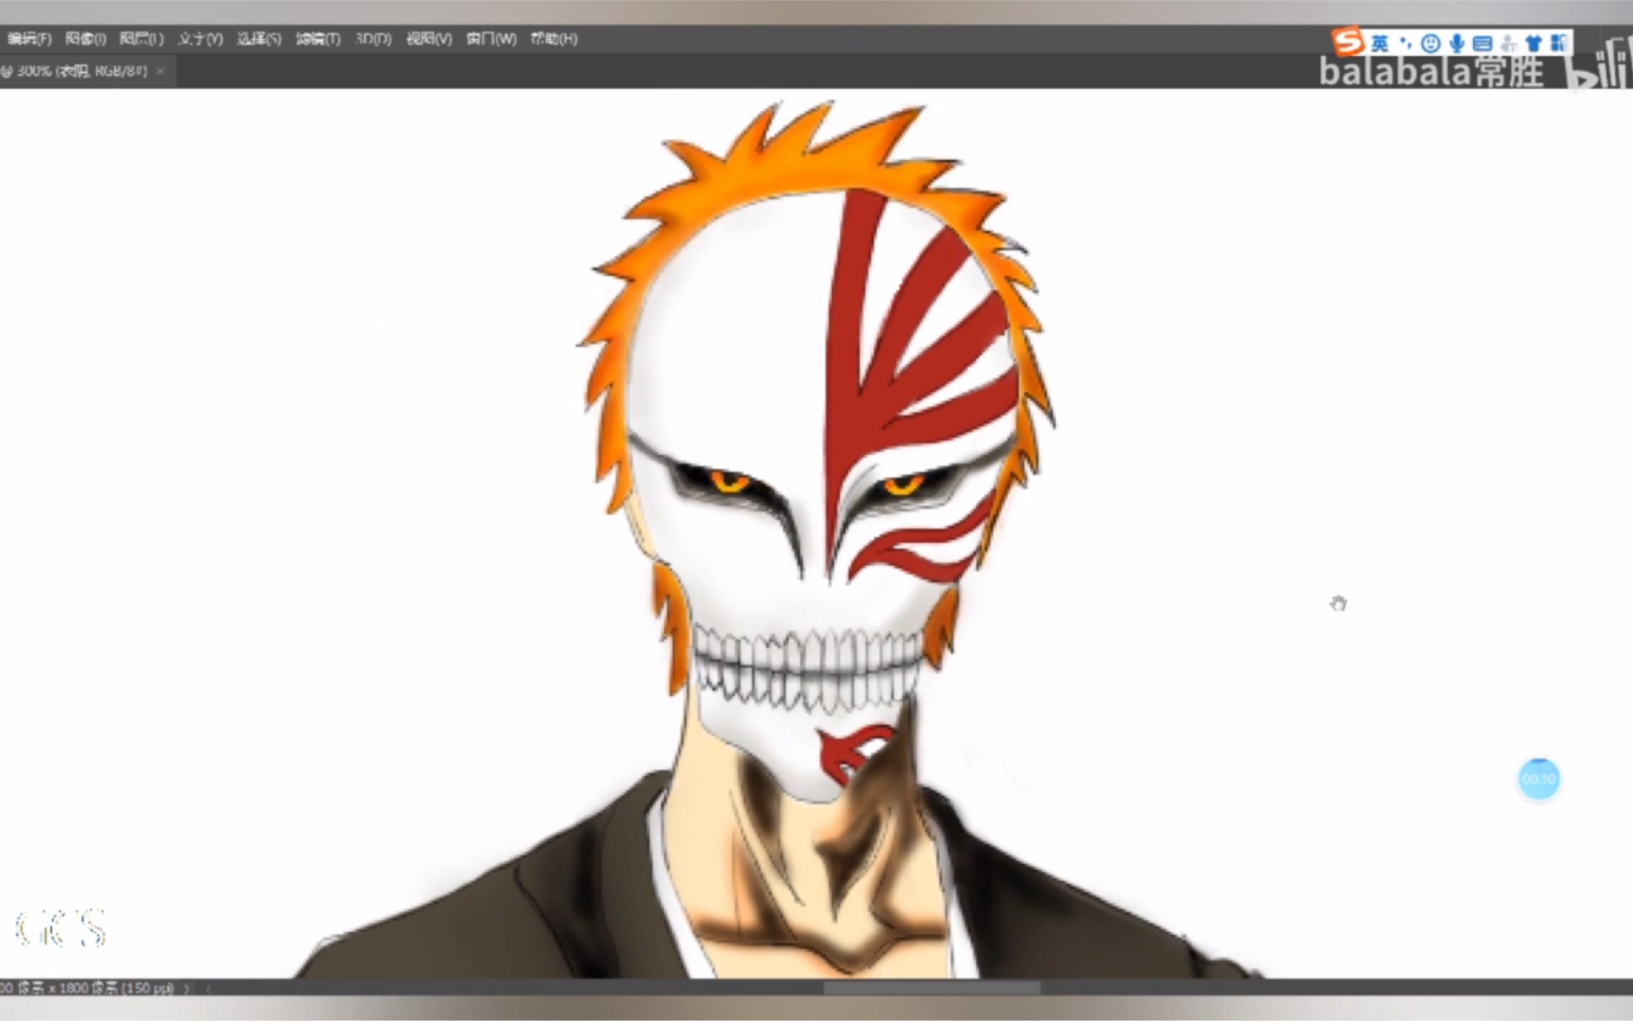Open the 图层(L) Layer menu

click(142, 39)
